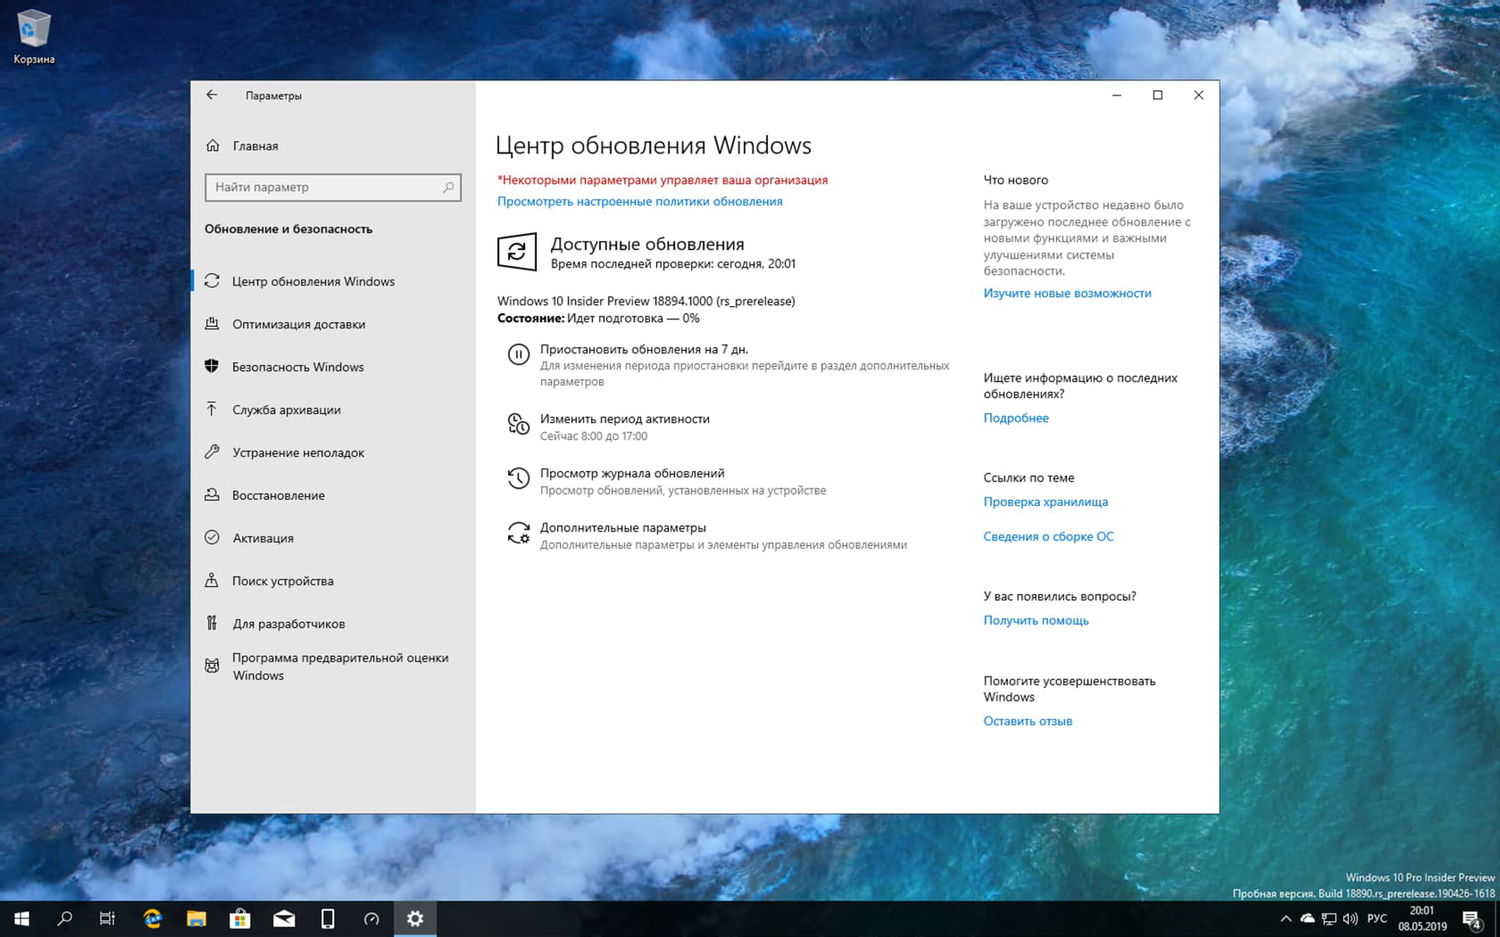The width and height of the screenshot is (1500, 937).
Task: Open Оптимизация доставки settings icon
Action: tap(213, 324)
